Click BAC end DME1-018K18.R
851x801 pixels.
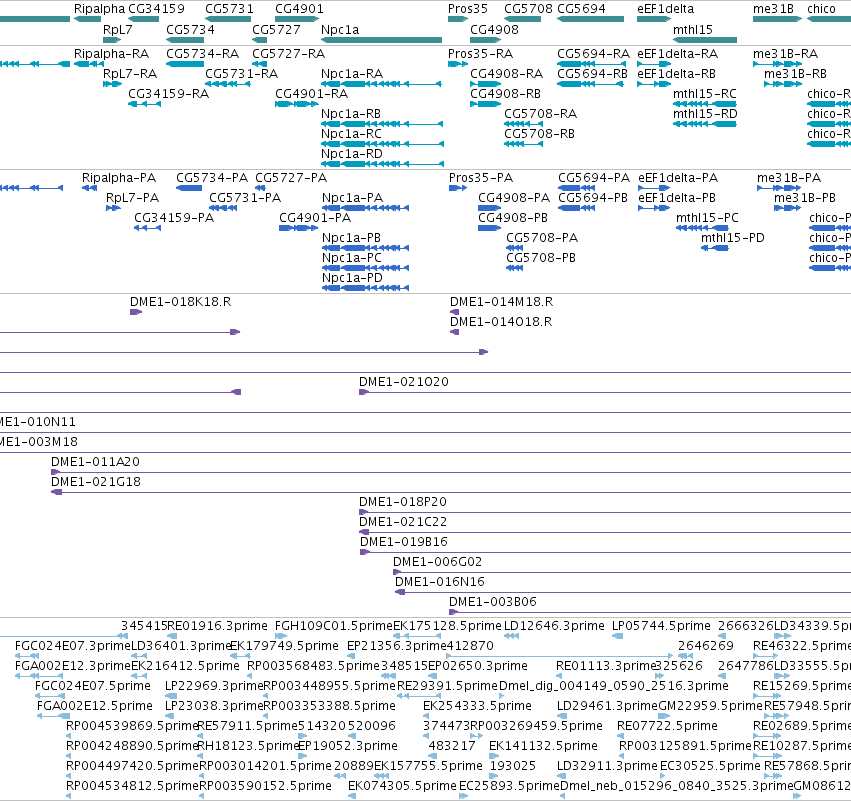[x=180, y=302]
